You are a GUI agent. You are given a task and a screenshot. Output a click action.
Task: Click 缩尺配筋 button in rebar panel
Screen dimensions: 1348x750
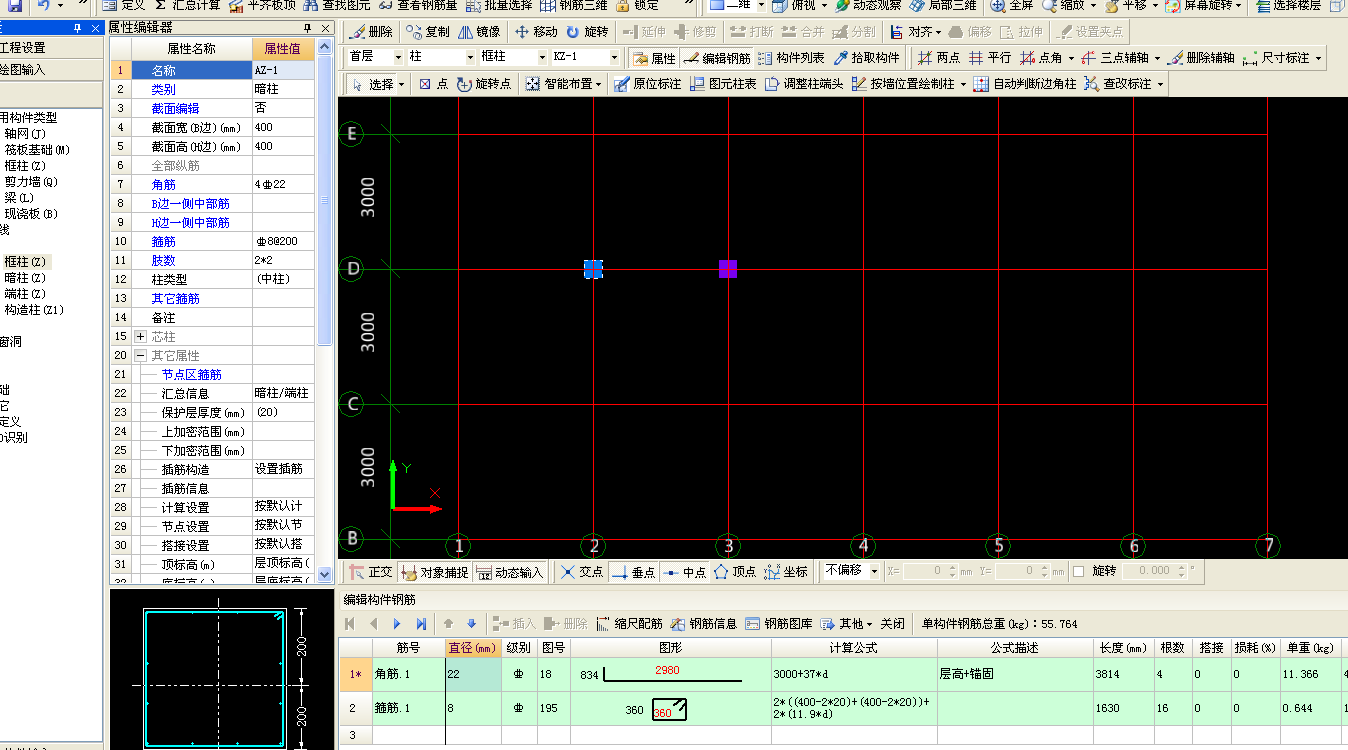tap(630, 623)
